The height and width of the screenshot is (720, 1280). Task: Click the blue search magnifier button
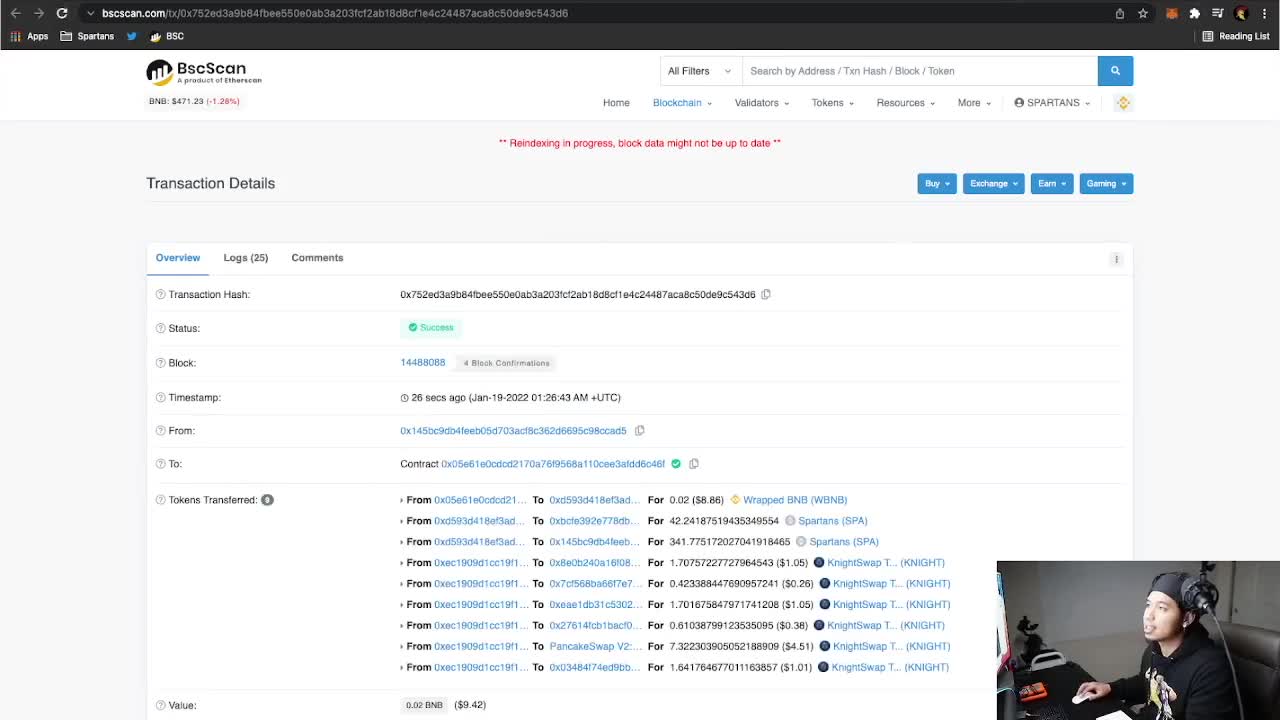(1115, 71)
